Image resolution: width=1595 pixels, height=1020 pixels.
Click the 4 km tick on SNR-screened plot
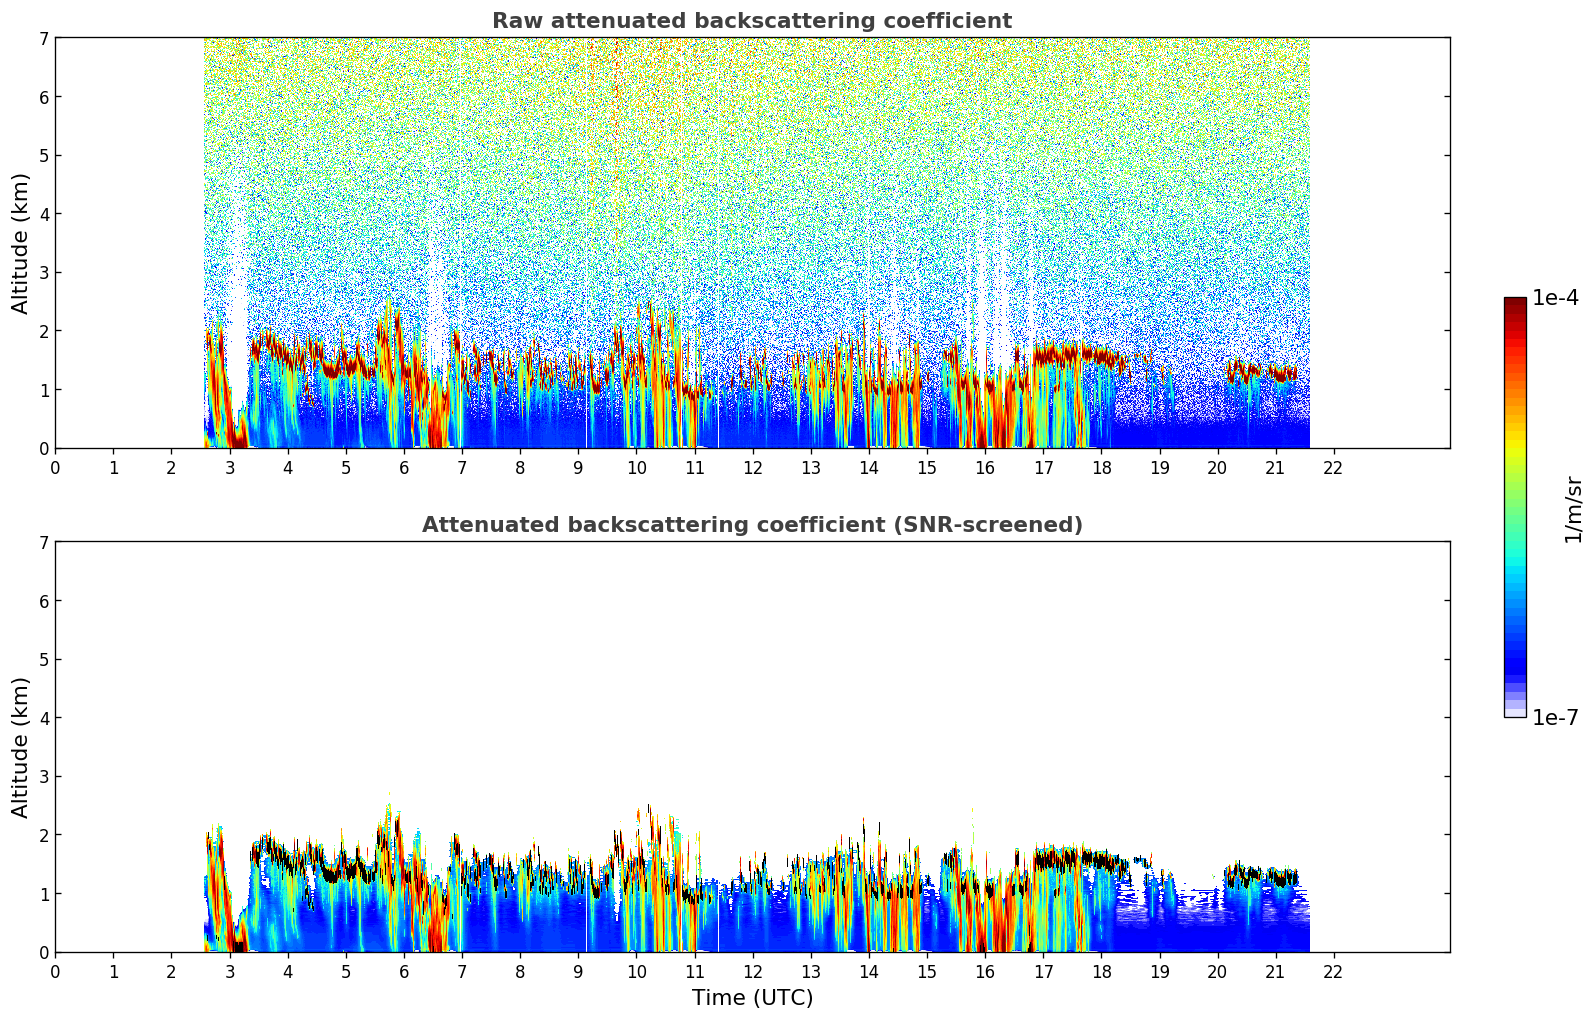pos(43,718)
